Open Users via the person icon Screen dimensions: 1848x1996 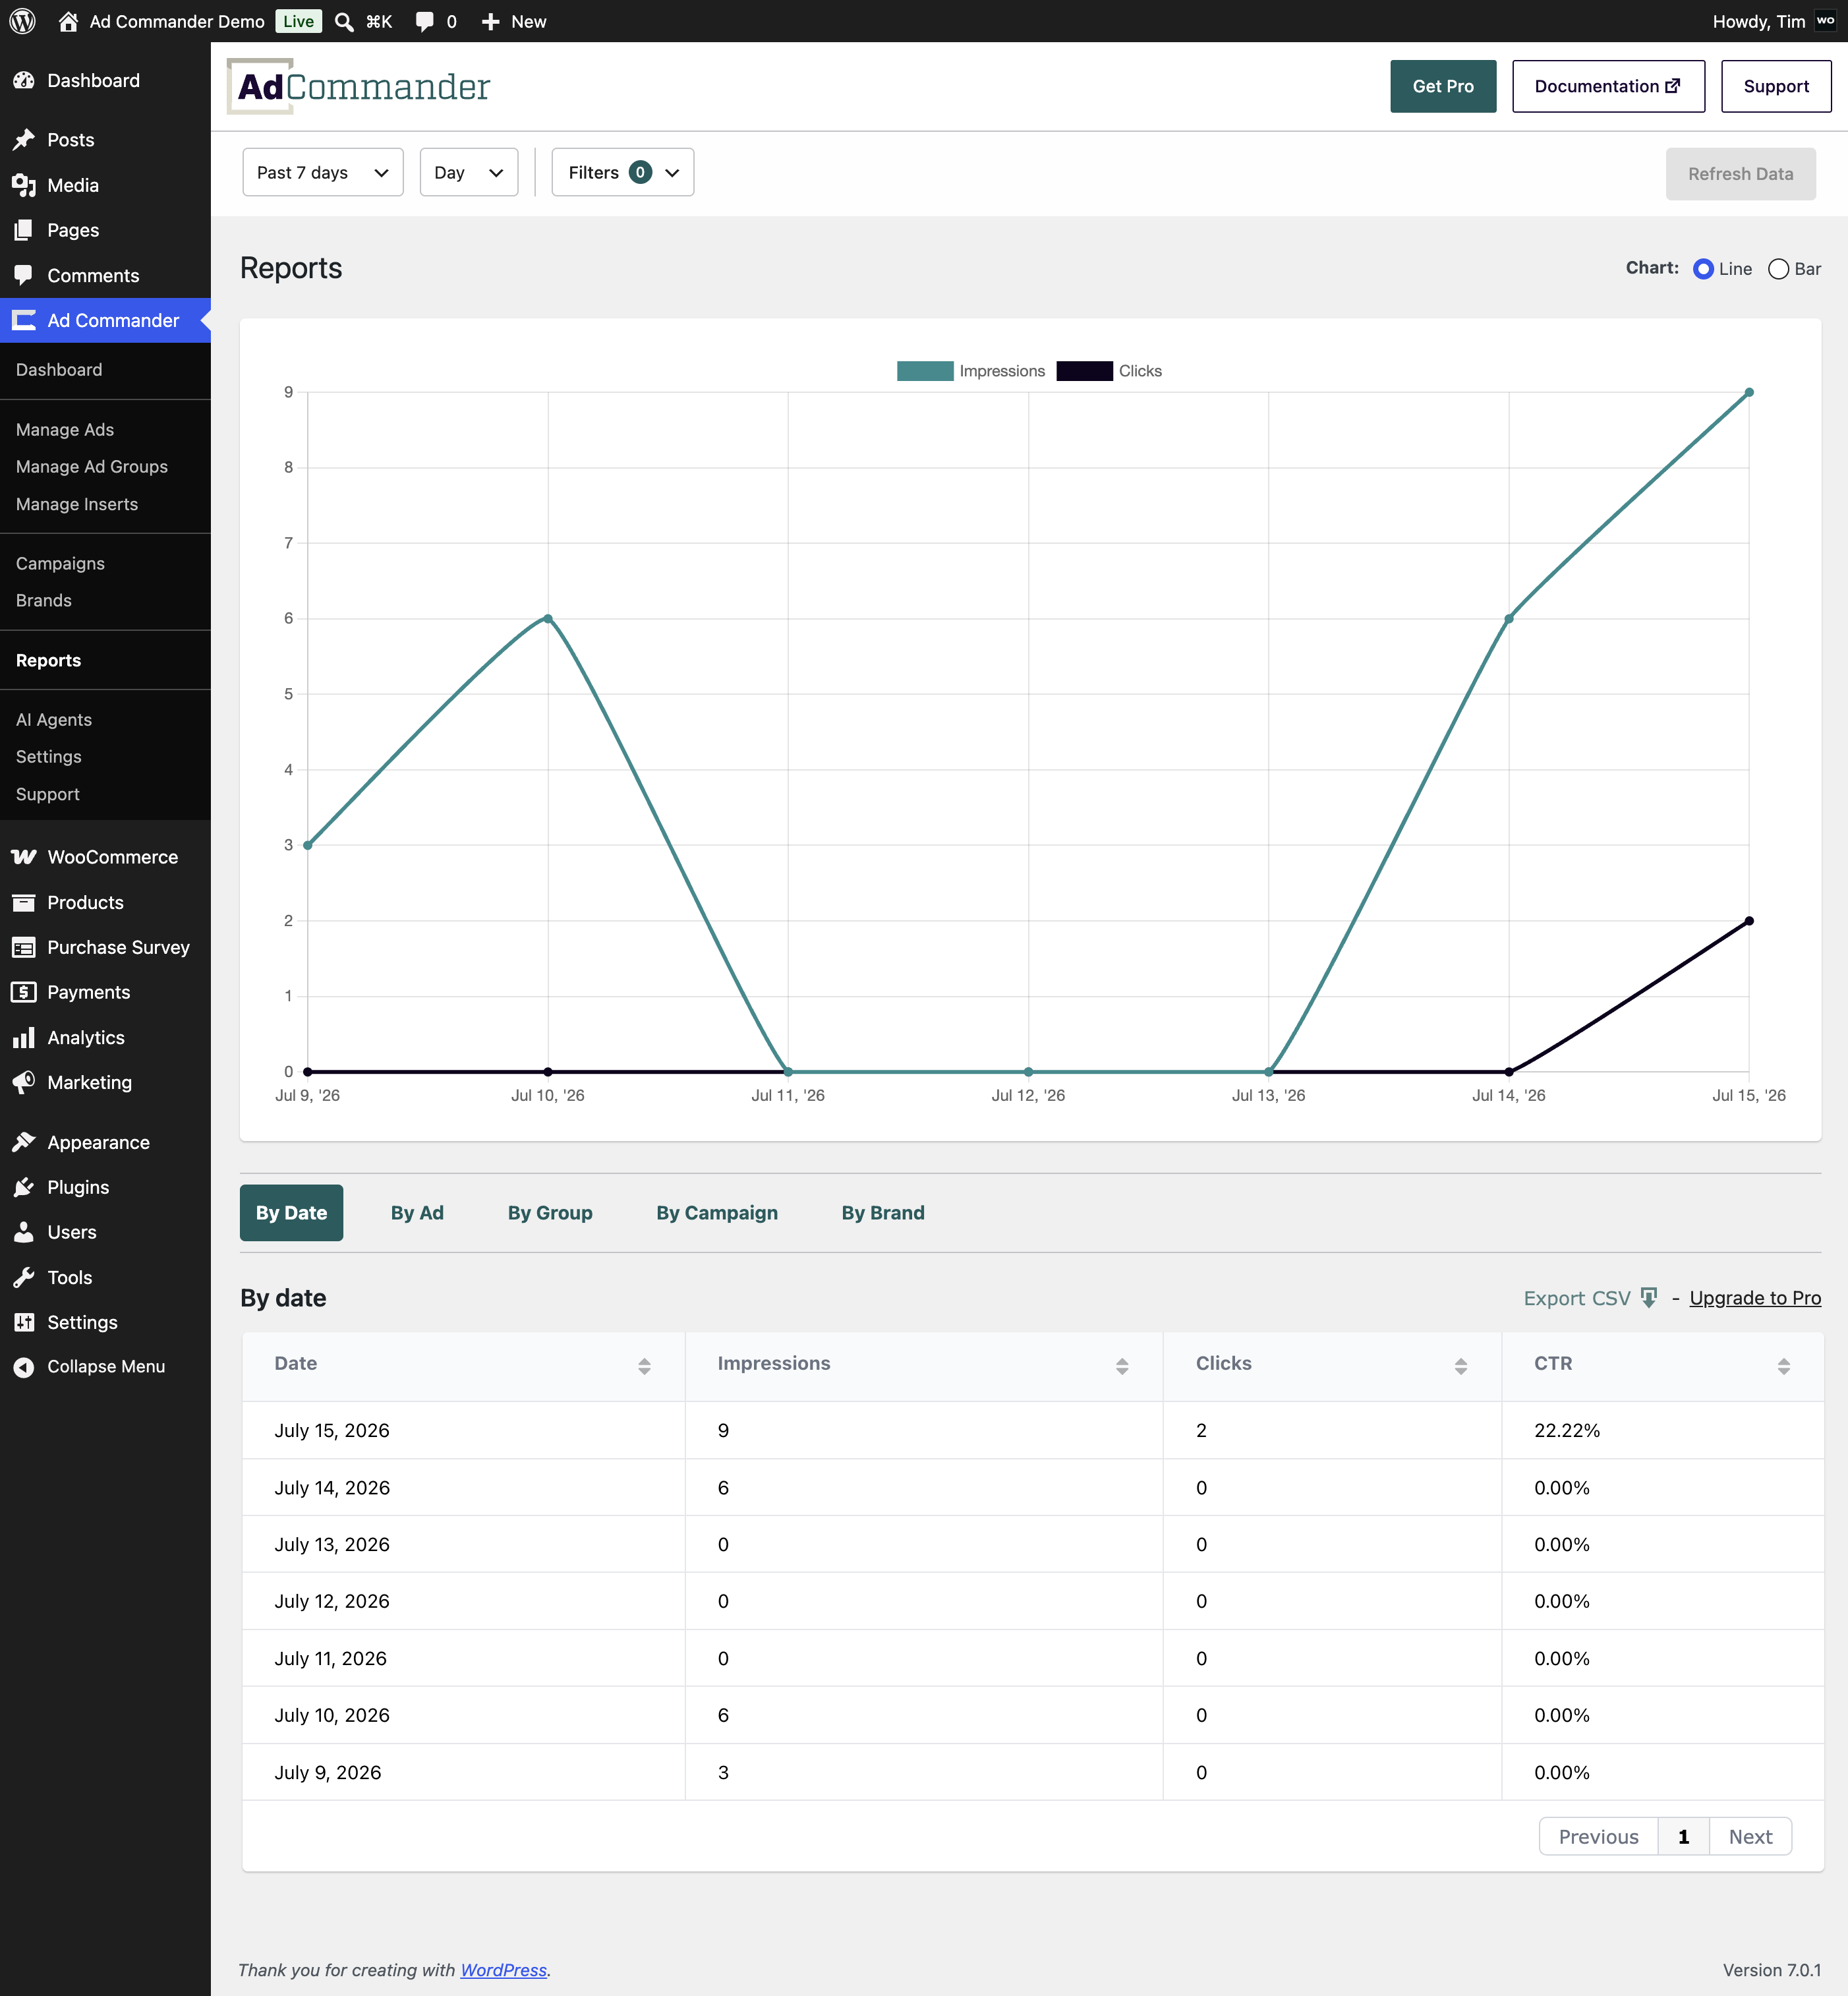tap(24, 1232)
